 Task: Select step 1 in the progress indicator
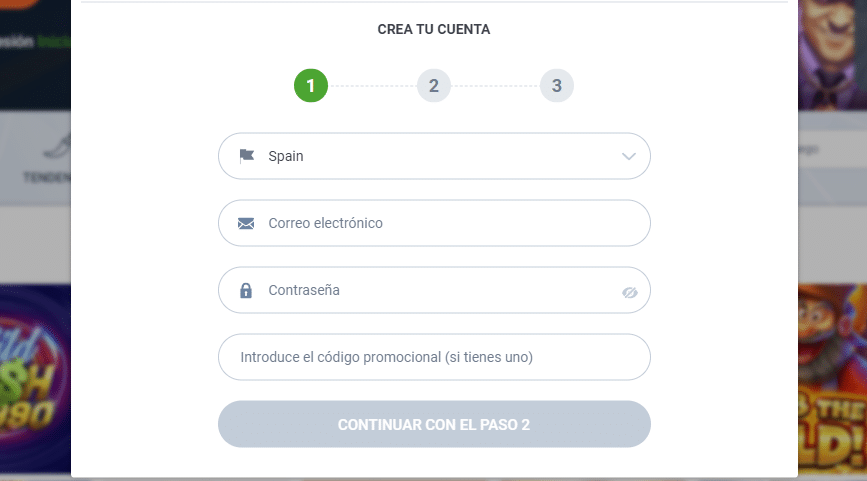(311, 86)
